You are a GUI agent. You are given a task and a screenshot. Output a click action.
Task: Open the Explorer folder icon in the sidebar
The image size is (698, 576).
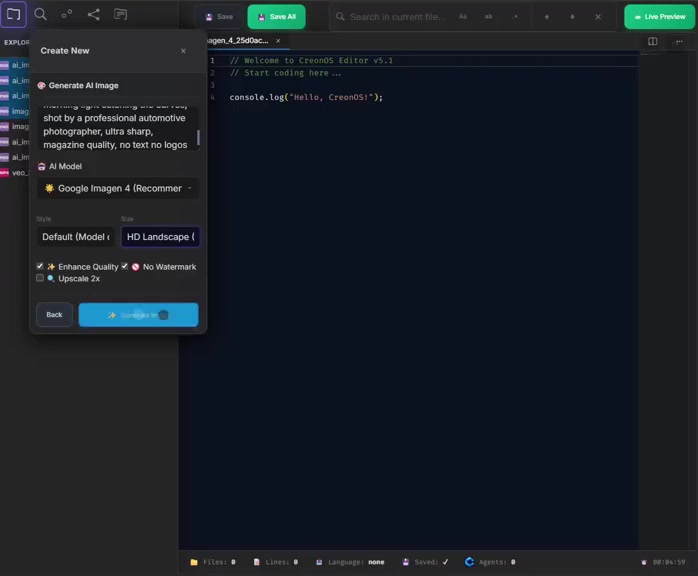[x=13, y=14]
